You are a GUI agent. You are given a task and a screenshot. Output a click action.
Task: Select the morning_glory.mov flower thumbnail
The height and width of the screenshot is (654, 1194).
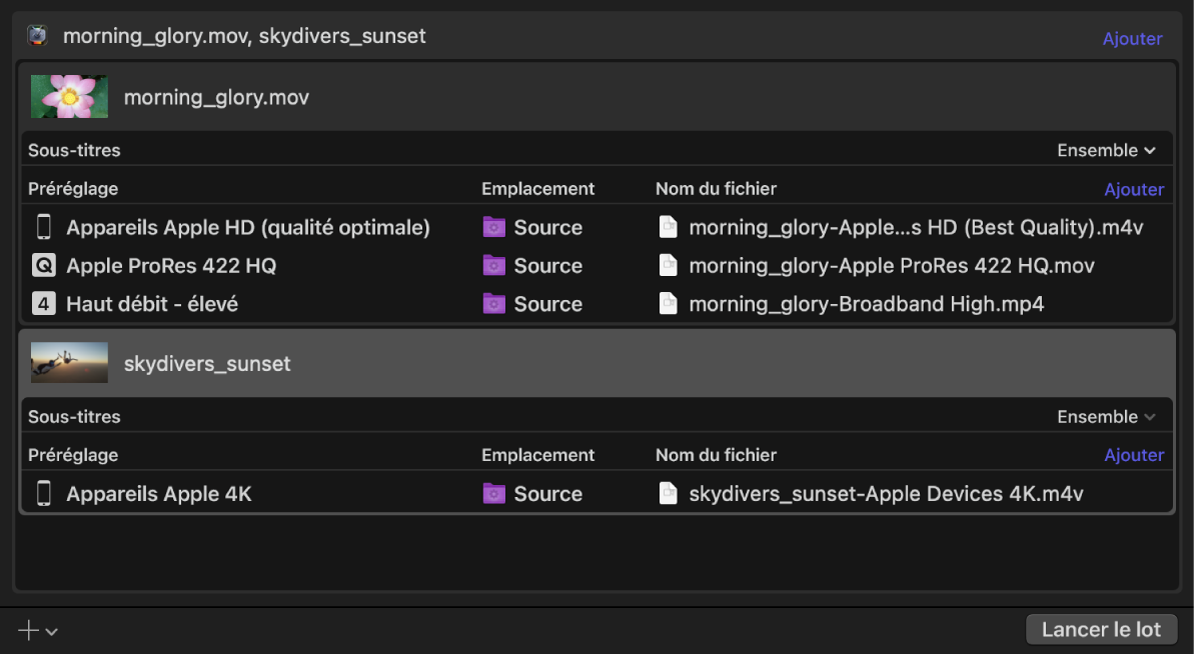[x=69, y=97]
